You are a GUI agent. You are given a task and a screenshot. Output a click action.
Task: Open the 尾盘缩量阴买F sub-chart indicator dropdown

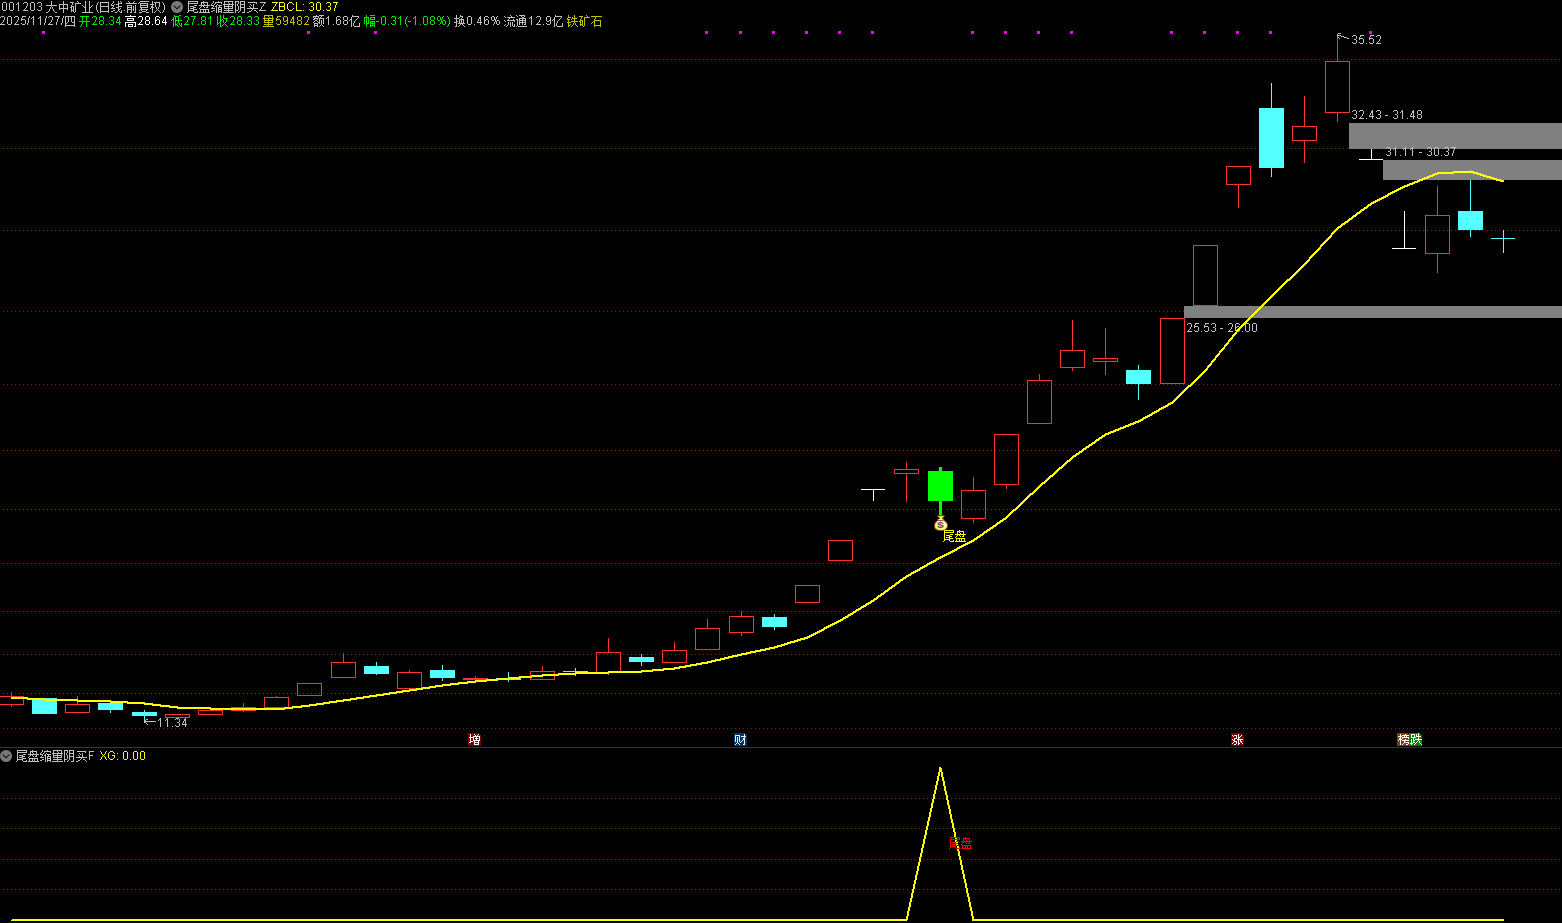coord(6,756)
